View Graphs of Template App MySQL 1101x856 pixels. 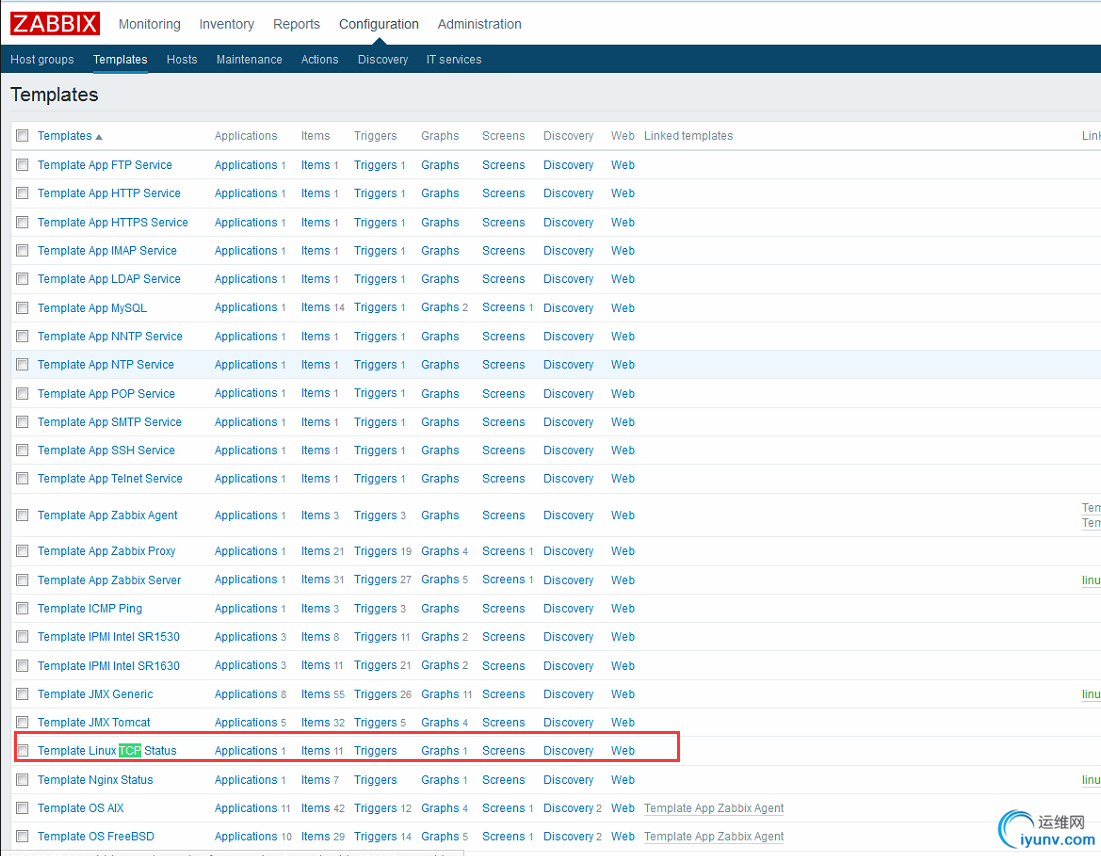(440, 308)
